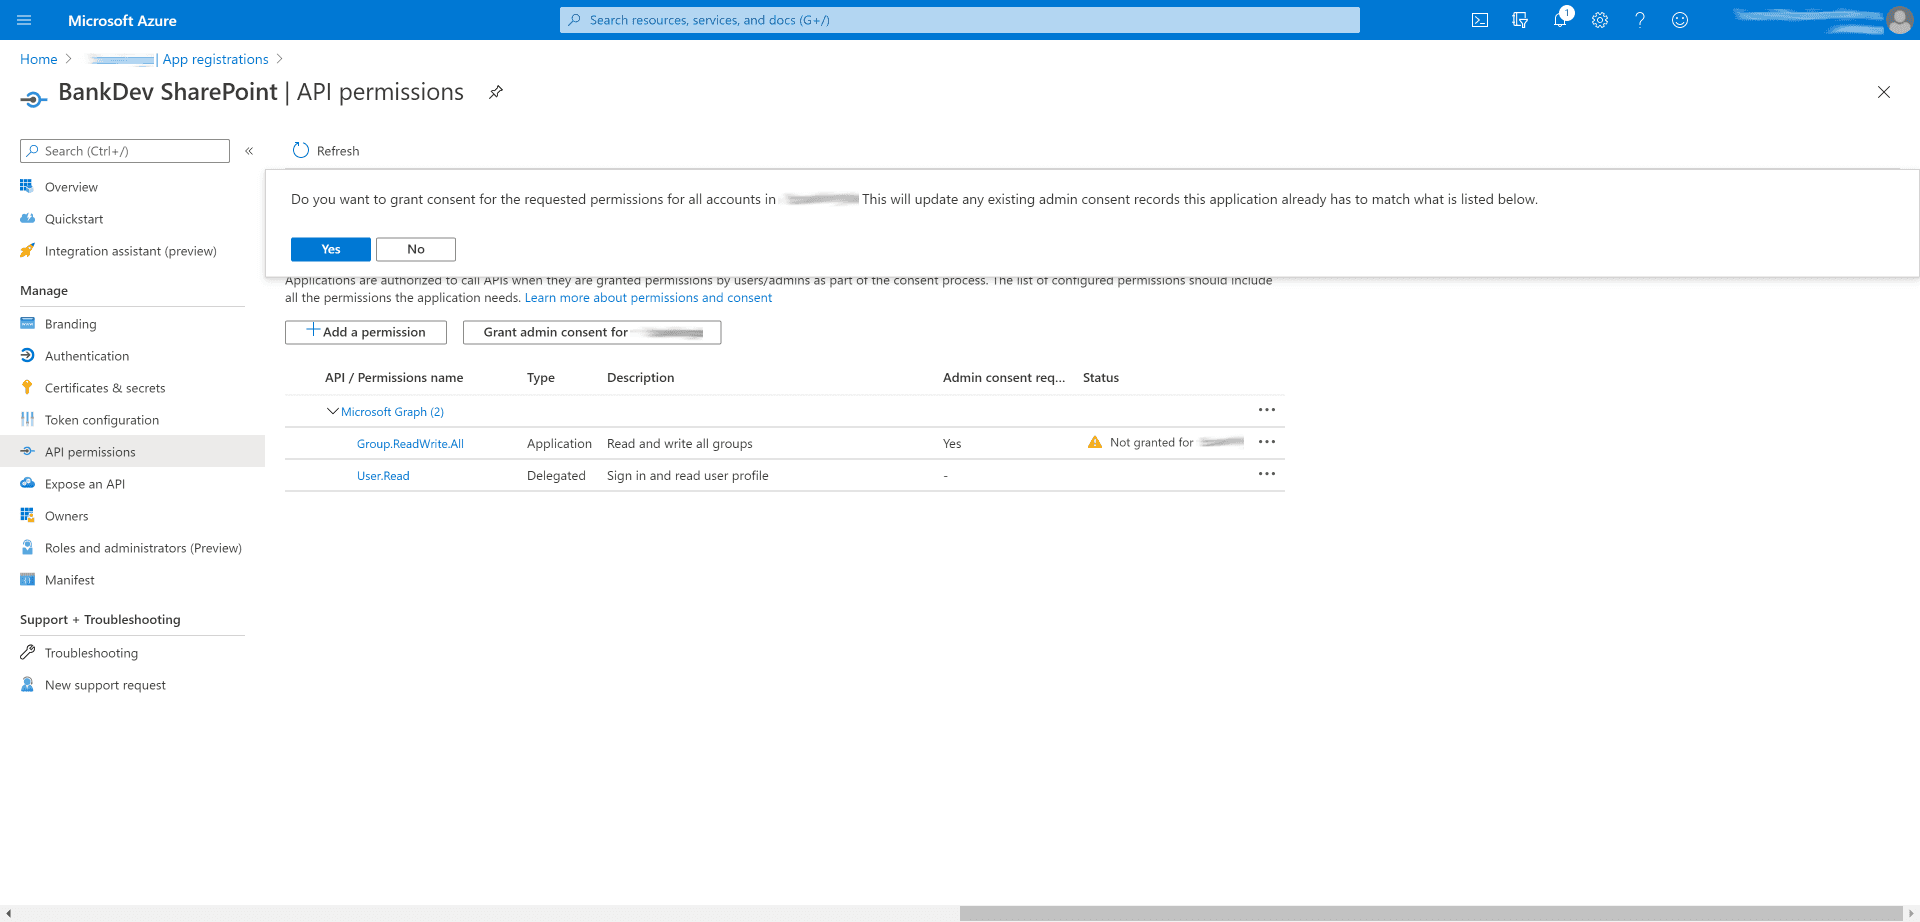
Task: Click the New support request icon
Action: coord(27,684)
